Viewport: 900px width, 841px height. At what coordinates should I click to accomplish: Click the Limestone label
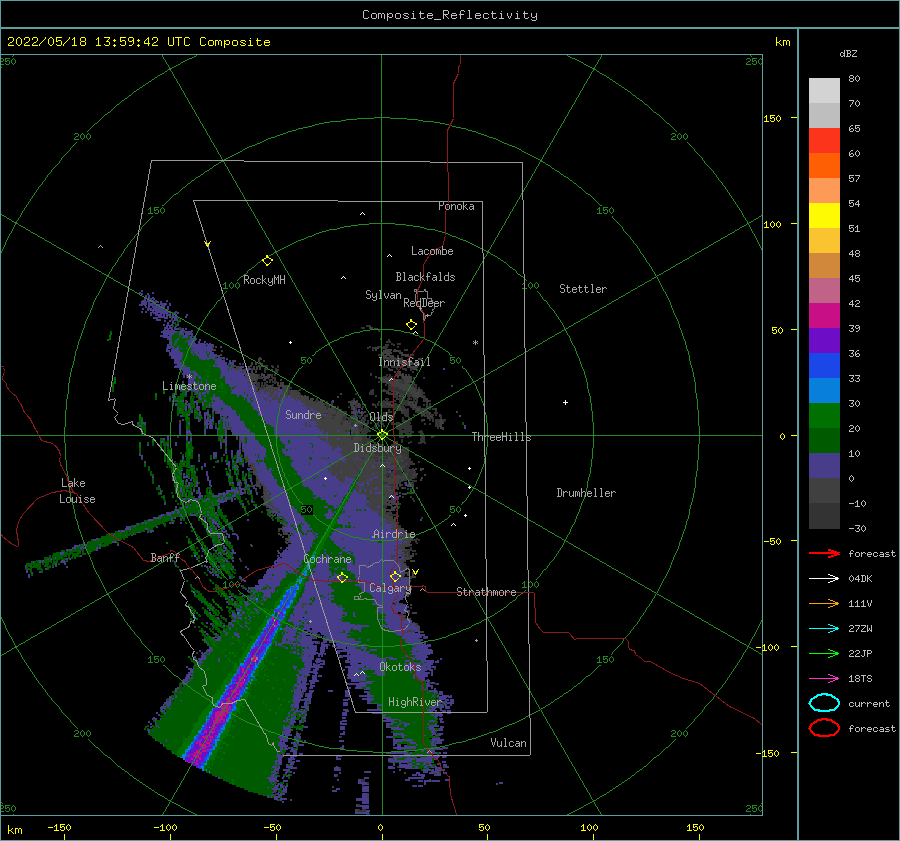click(x=189, y=386)
